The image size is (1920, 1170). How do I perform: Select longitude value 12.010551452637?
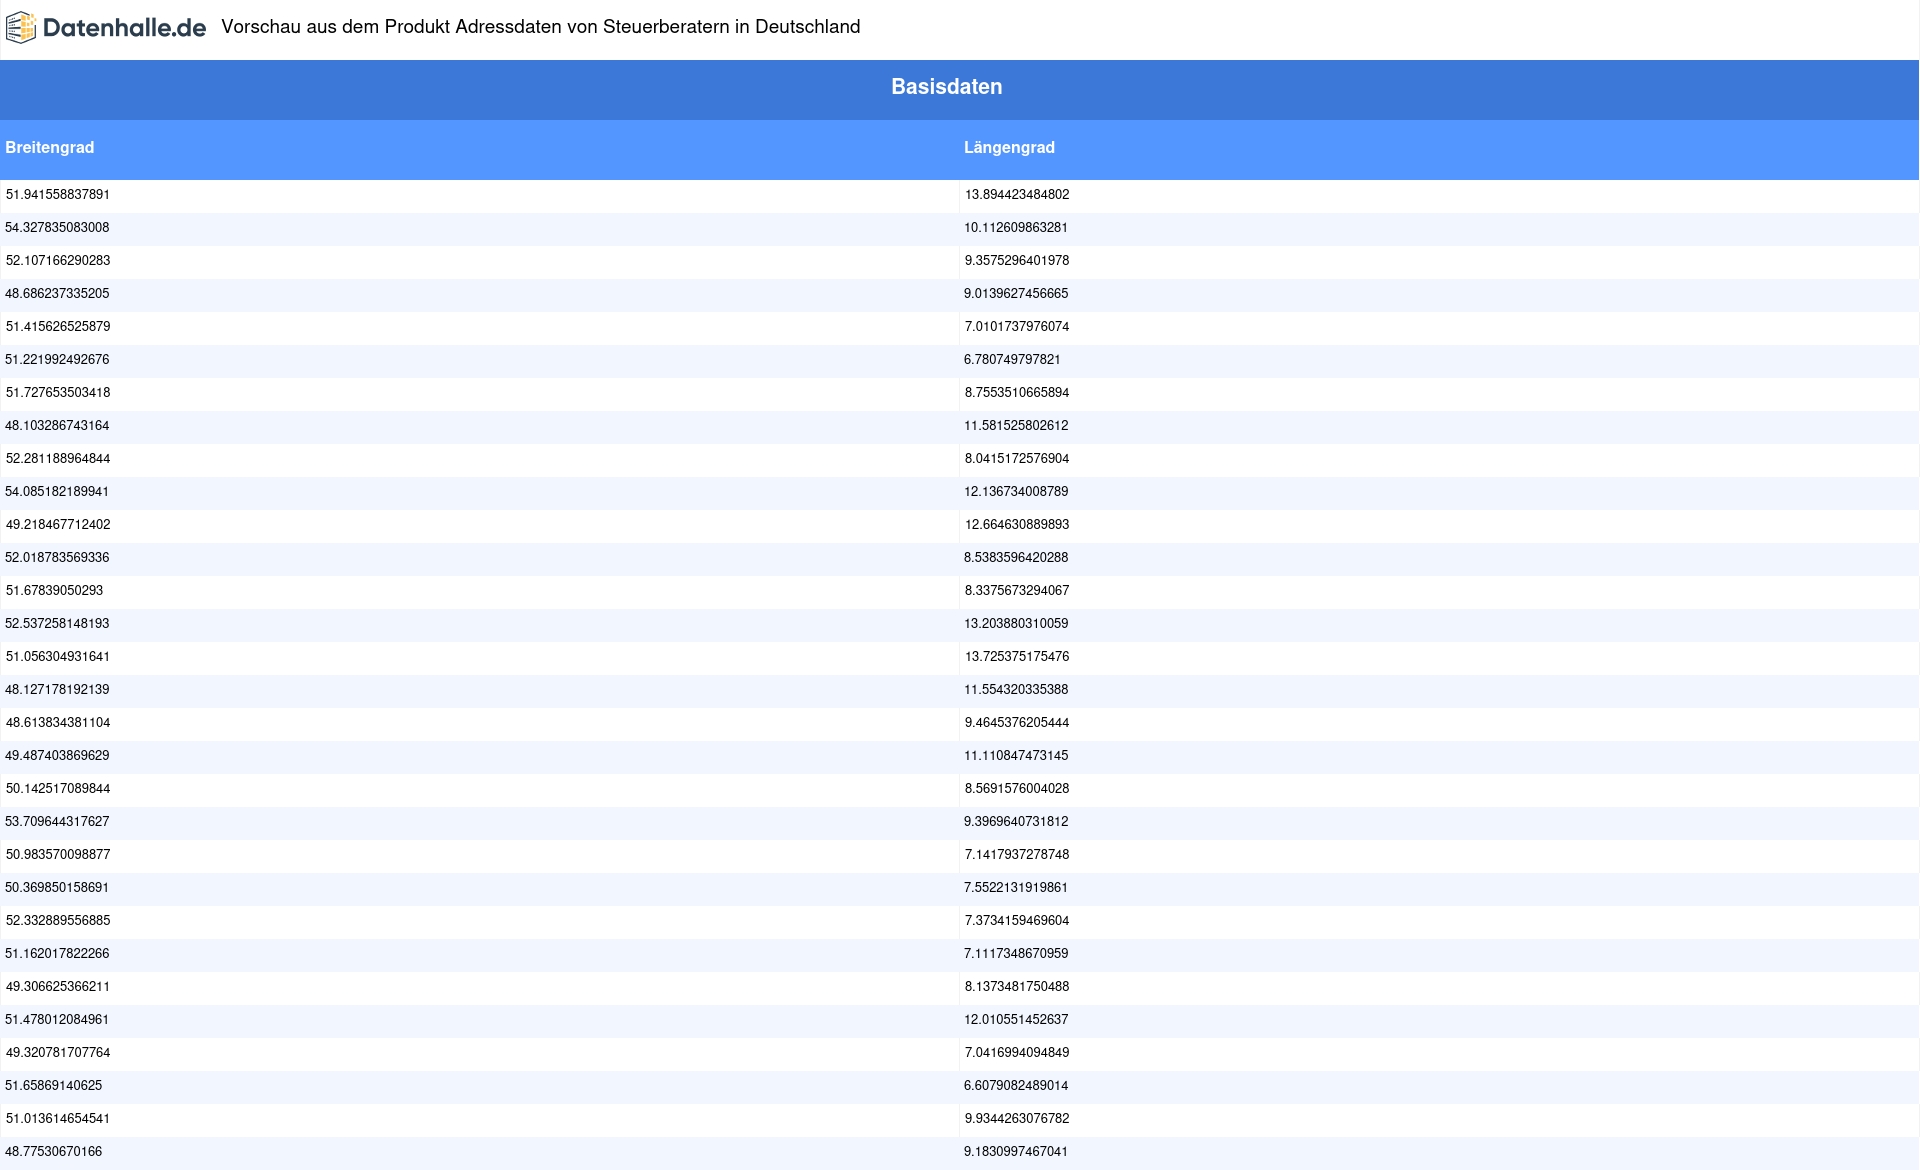coord(1016,1020)
